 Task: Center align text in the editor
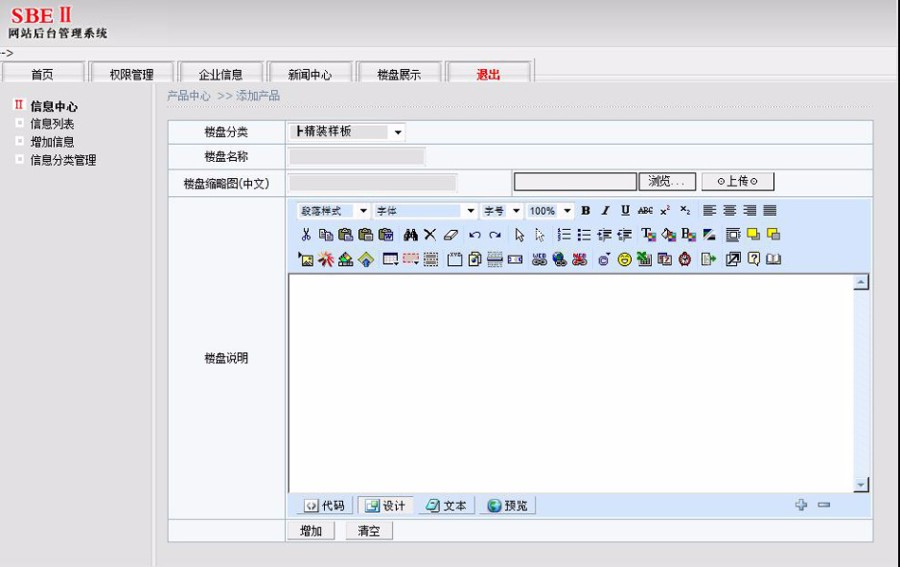point(730,211)
